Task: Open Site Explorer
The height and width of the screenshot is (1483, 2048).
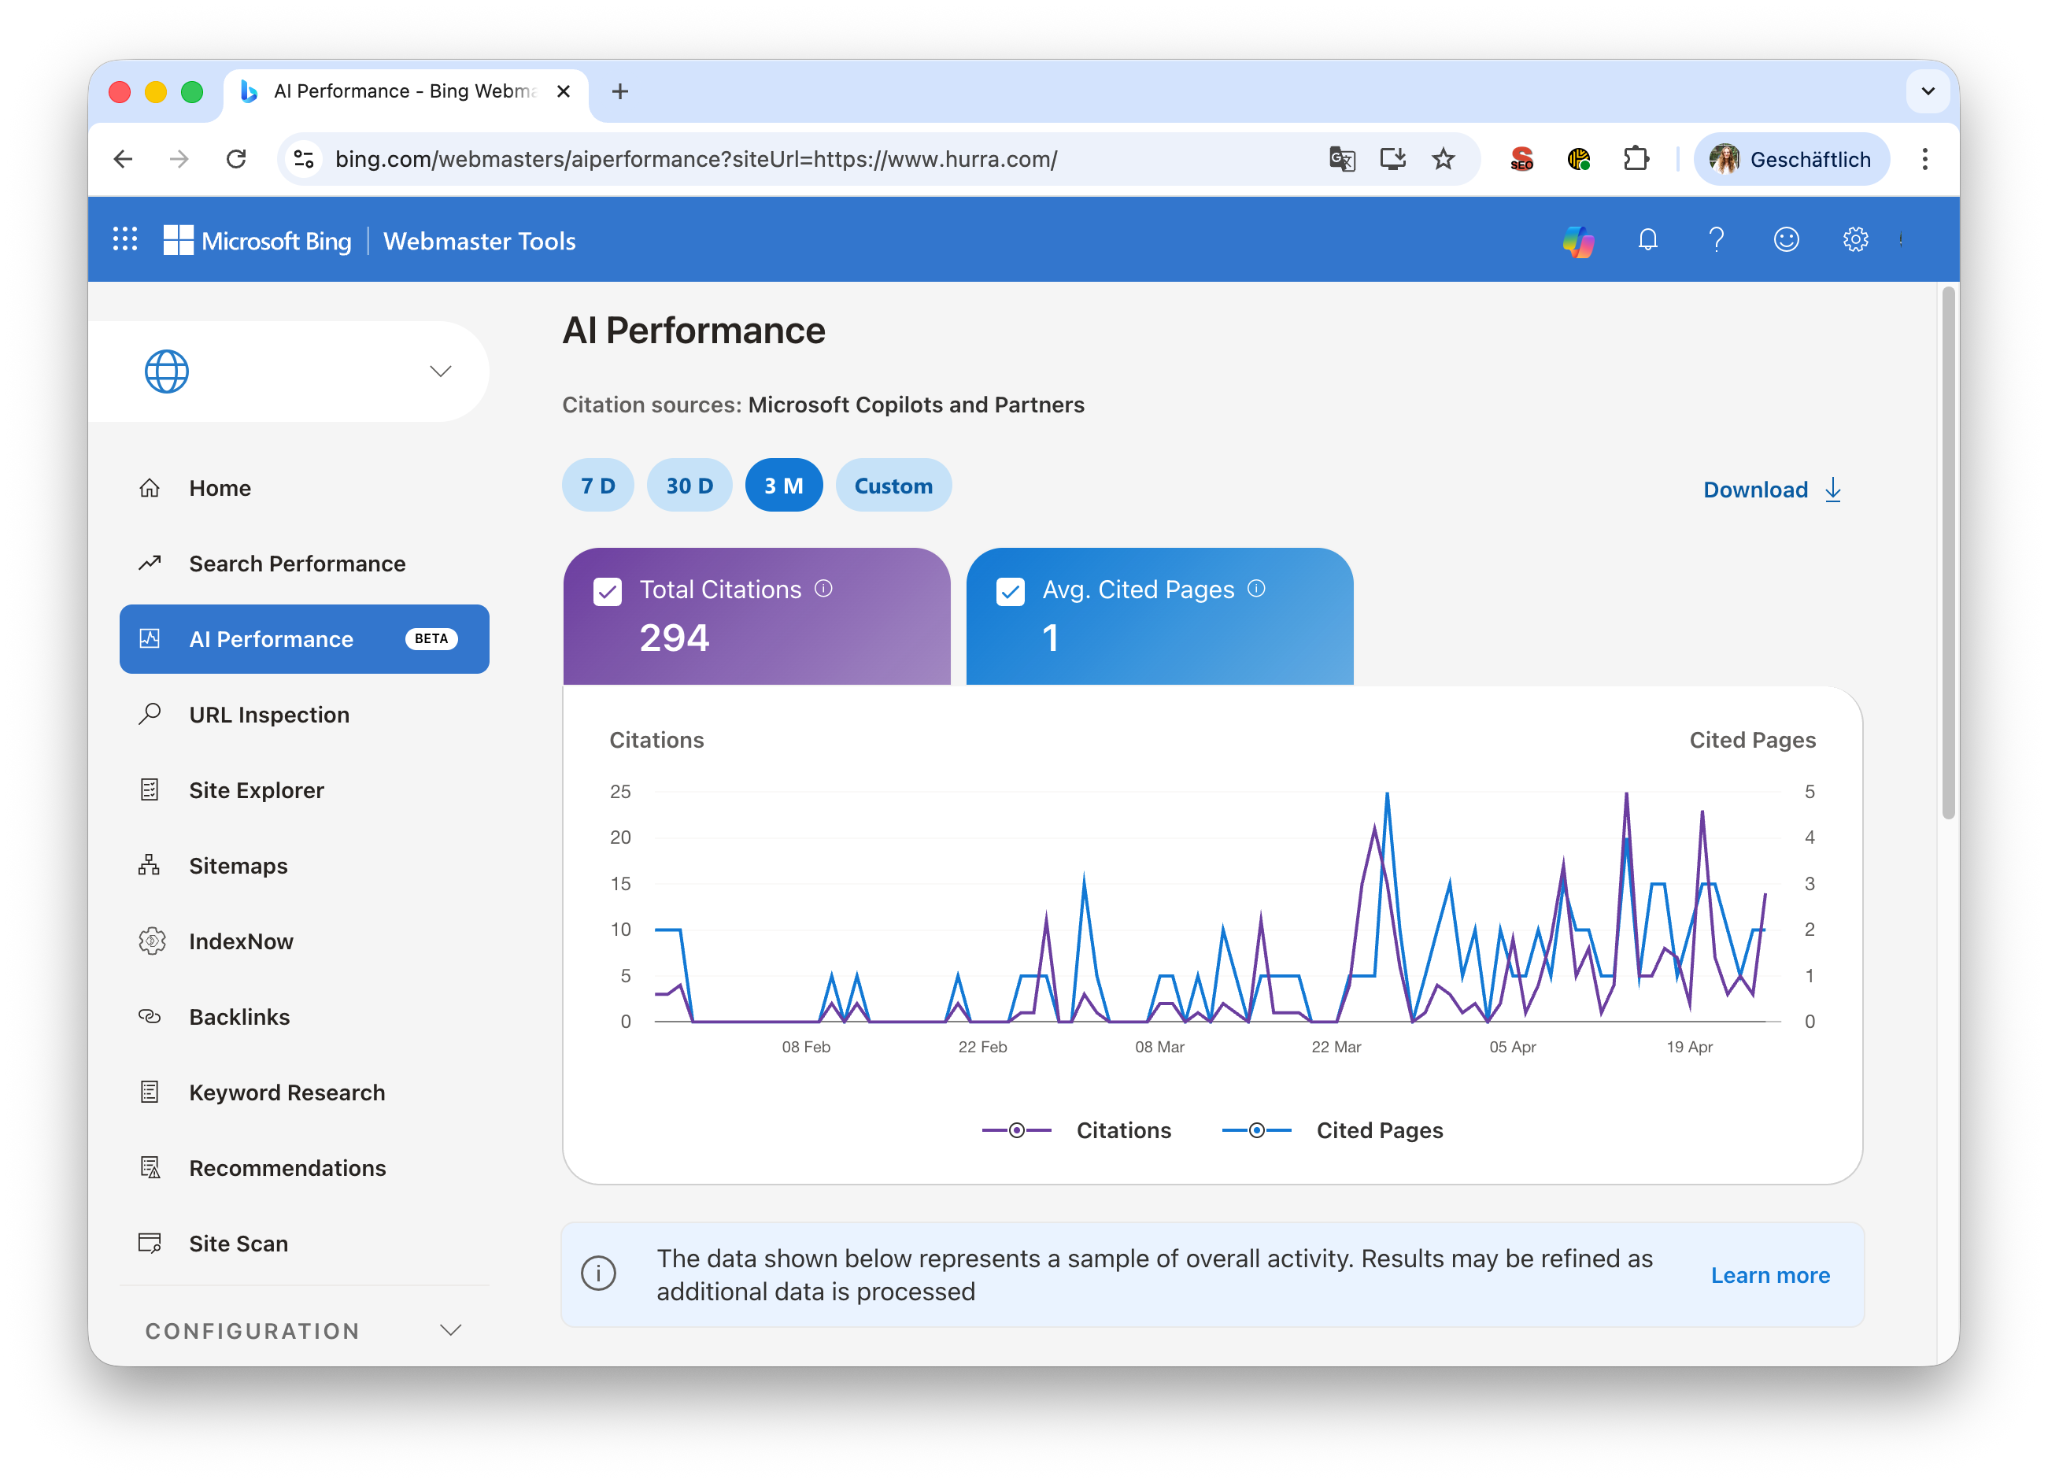Action: 255,789
